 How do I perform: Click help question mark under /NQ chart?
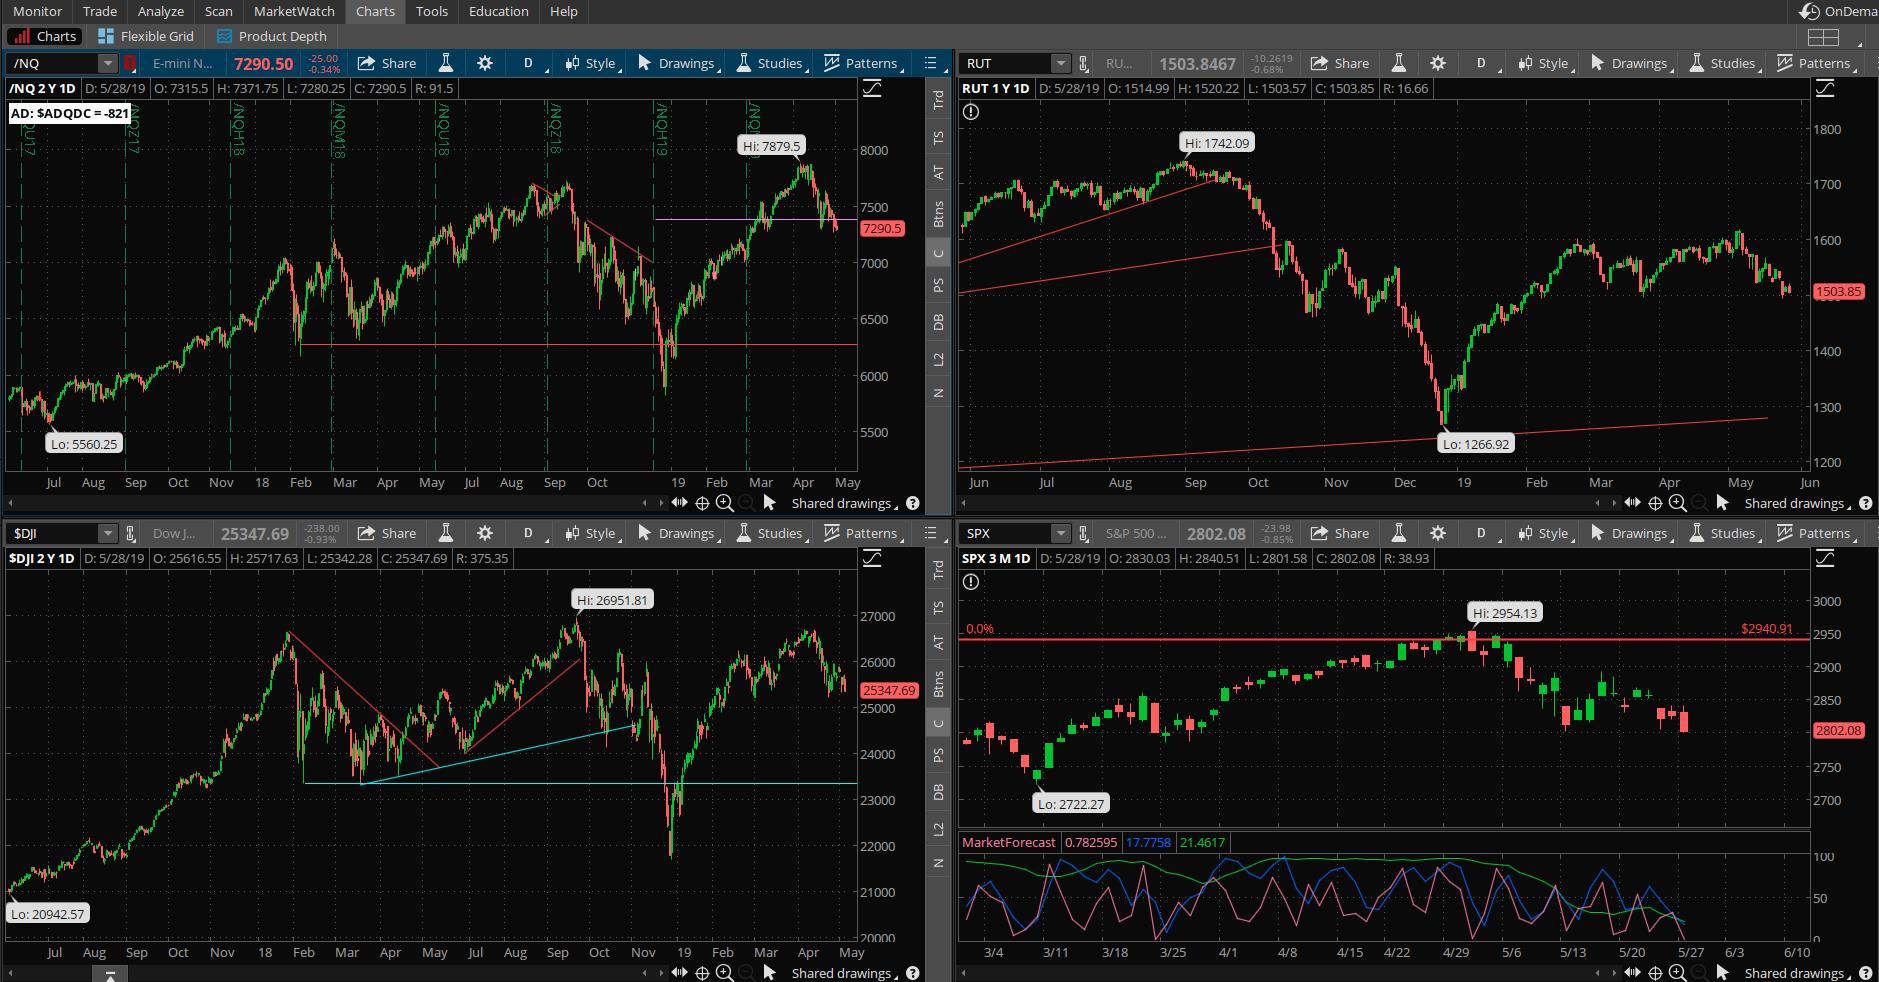pos(912,503)
